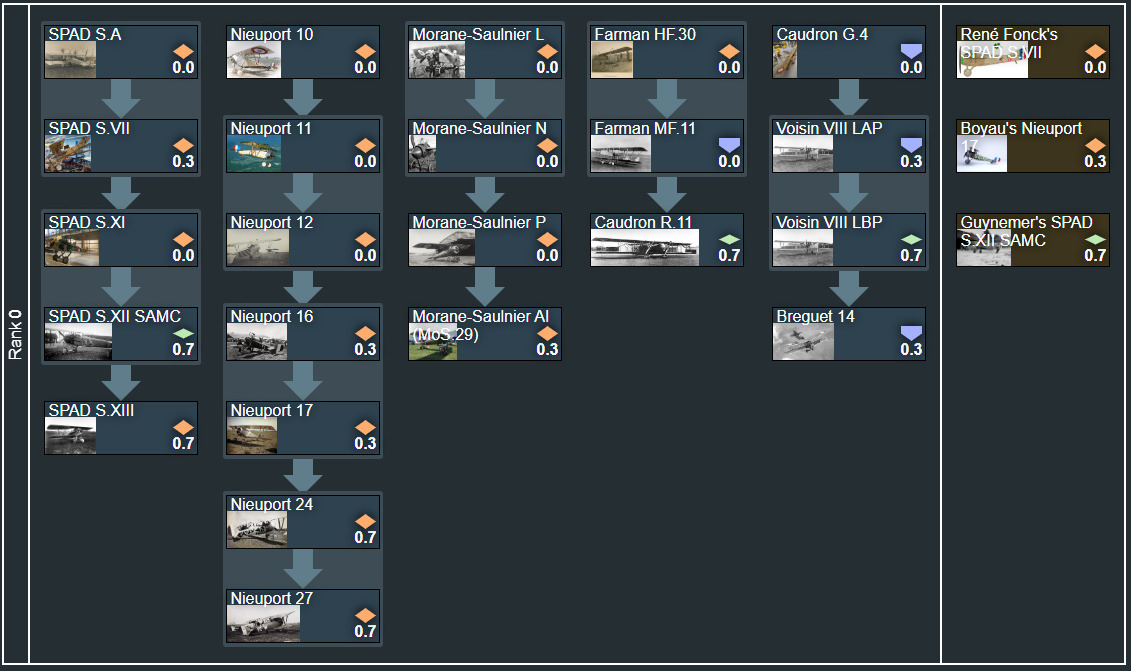Click the green diamond icon on Caudron R.11
The width and height of the screenshot is (1131, 671).
pyautogui.click(x=729, y=240)
